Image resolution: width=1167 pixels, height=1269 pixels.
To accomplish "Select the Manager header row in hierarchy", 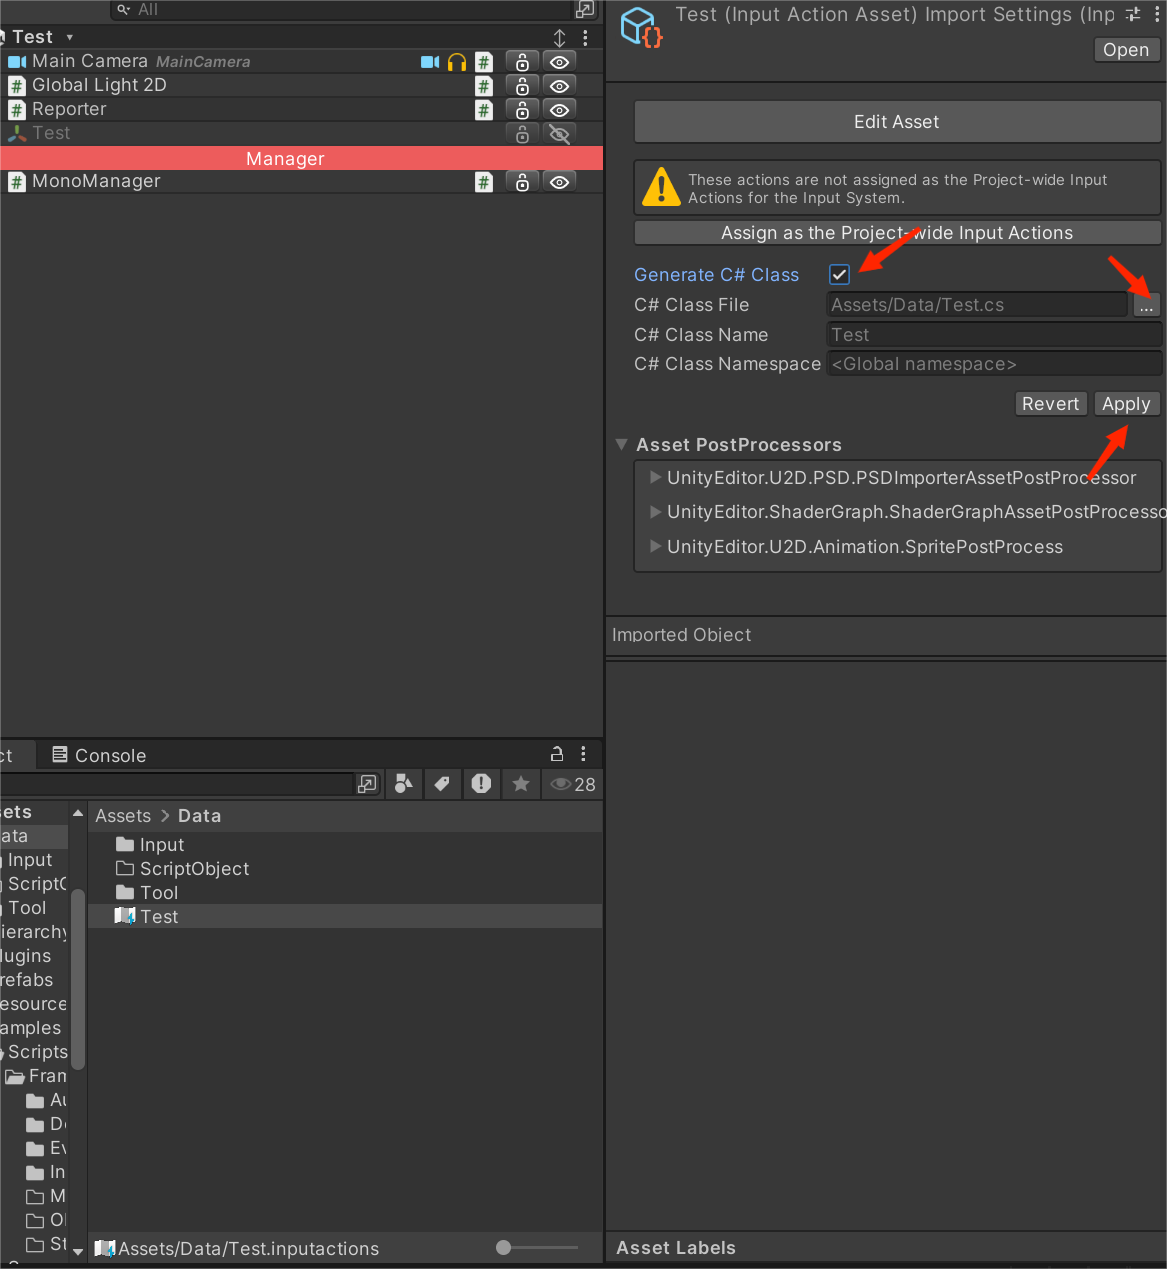I will pos(301,158).
